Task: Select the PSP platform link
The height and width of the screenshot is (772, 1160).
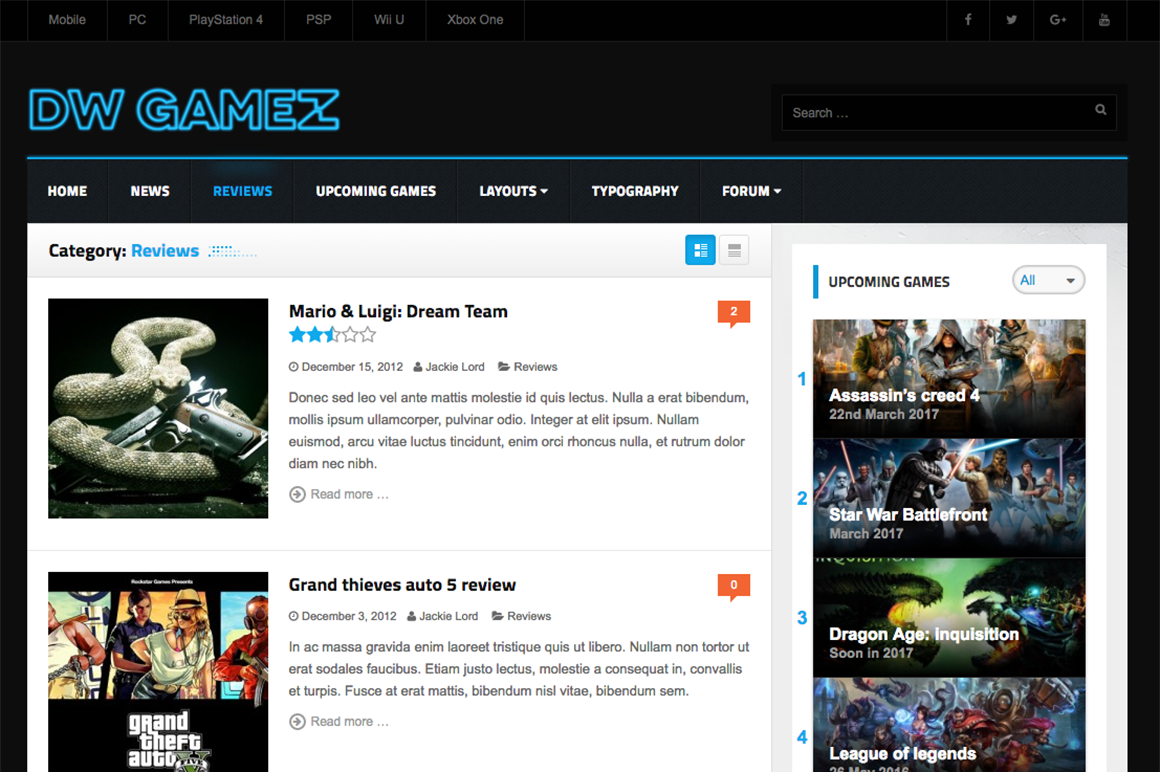Action: point(319,20)
